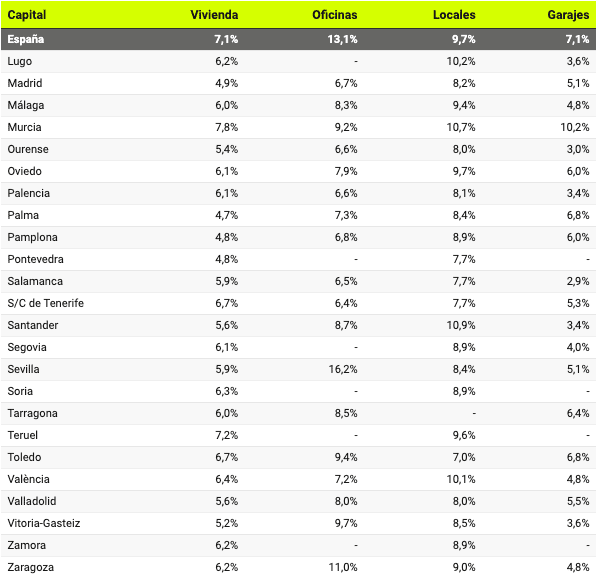The image size is (598, 581).
Task: Click Zaragoza's Oficinas value 11,0%
Action: pyautogui.click(x=343, y=567)
